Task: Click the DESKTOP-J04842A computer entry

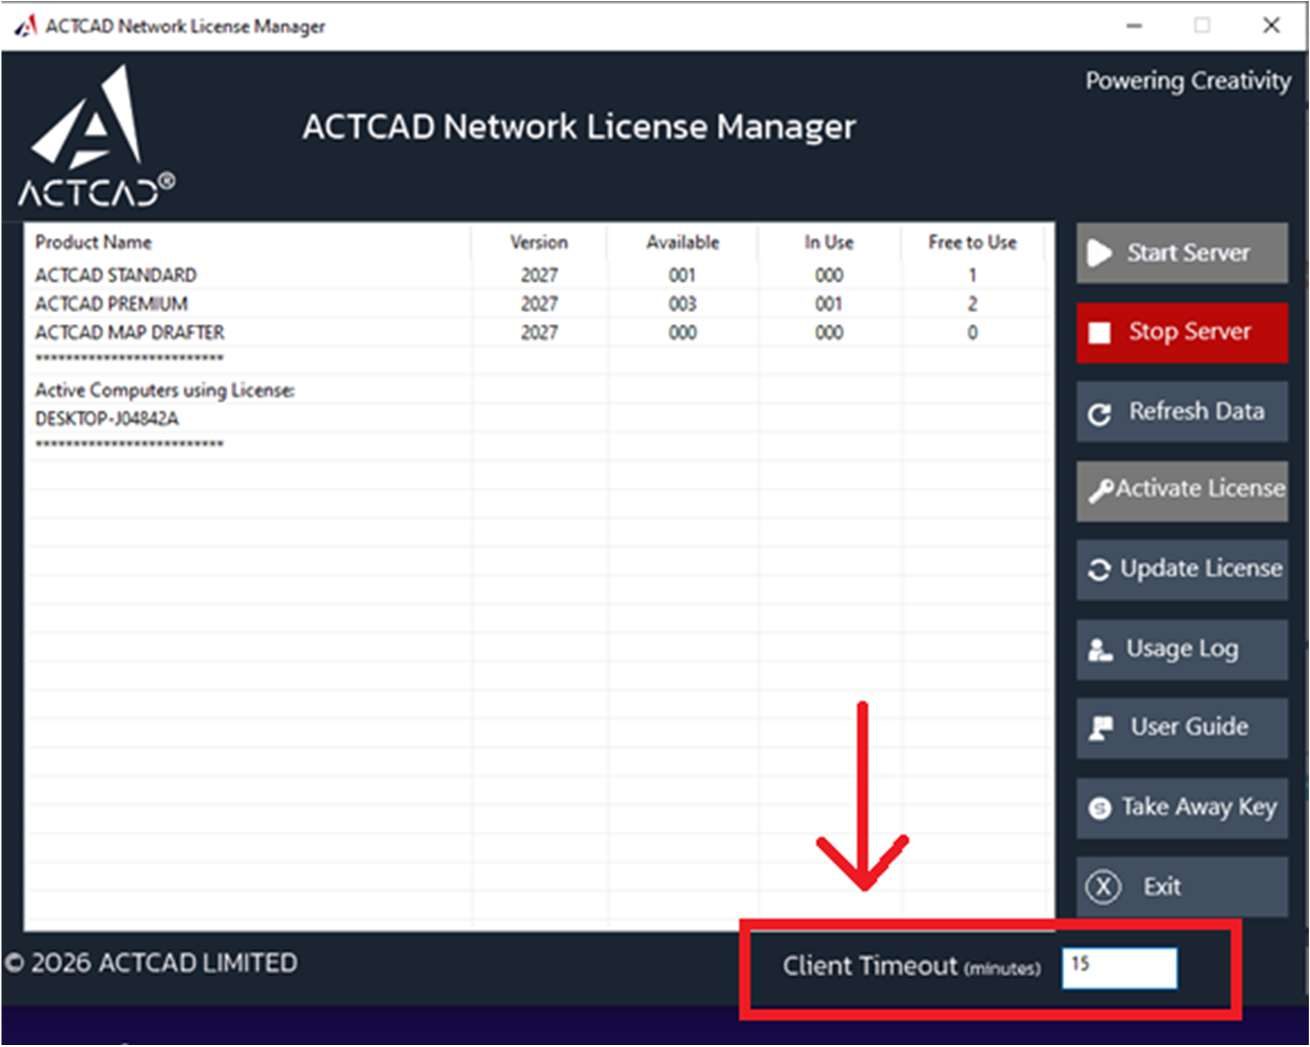Action: [x=107, y=419]
